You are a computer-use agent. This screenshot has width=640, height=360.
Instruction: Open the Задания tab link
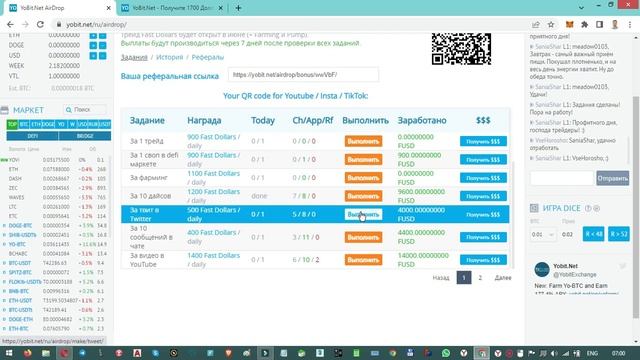134,57
